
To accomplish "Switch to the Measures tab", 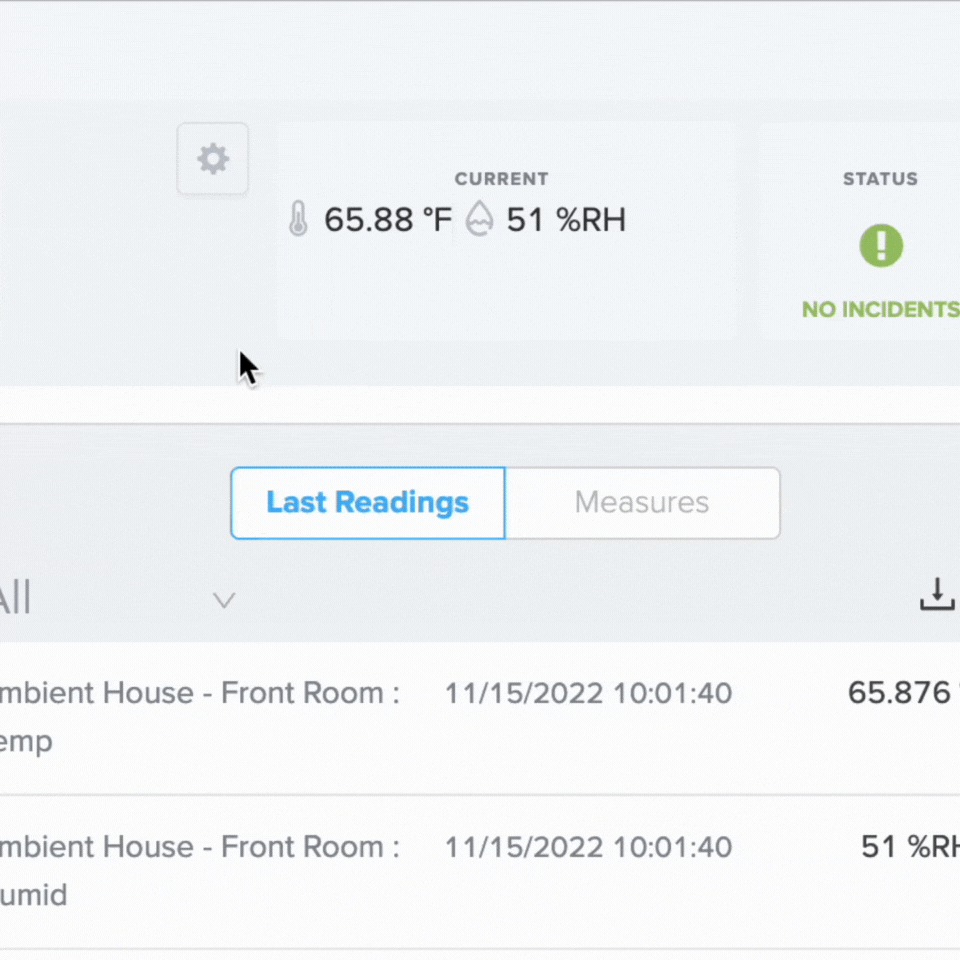I will [x=642, y=503].
